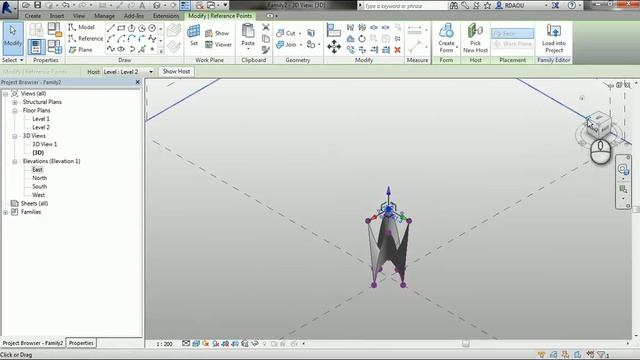Expand the Families node

tap(6, 212)
